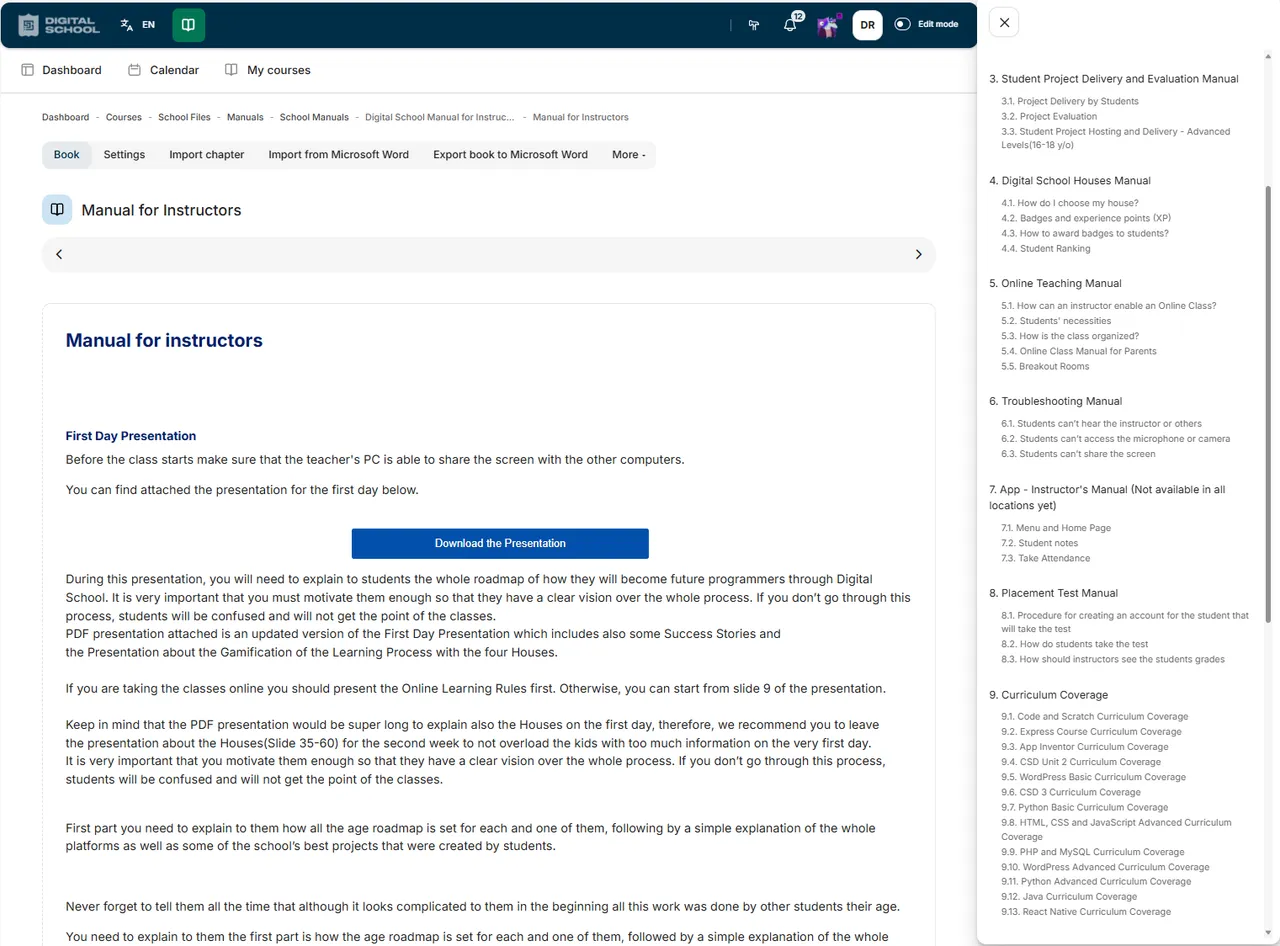Click the purple house avatar icon
Image resolution: width=1280 pixels, height=946 pixels.
click(x=828, y=25)
